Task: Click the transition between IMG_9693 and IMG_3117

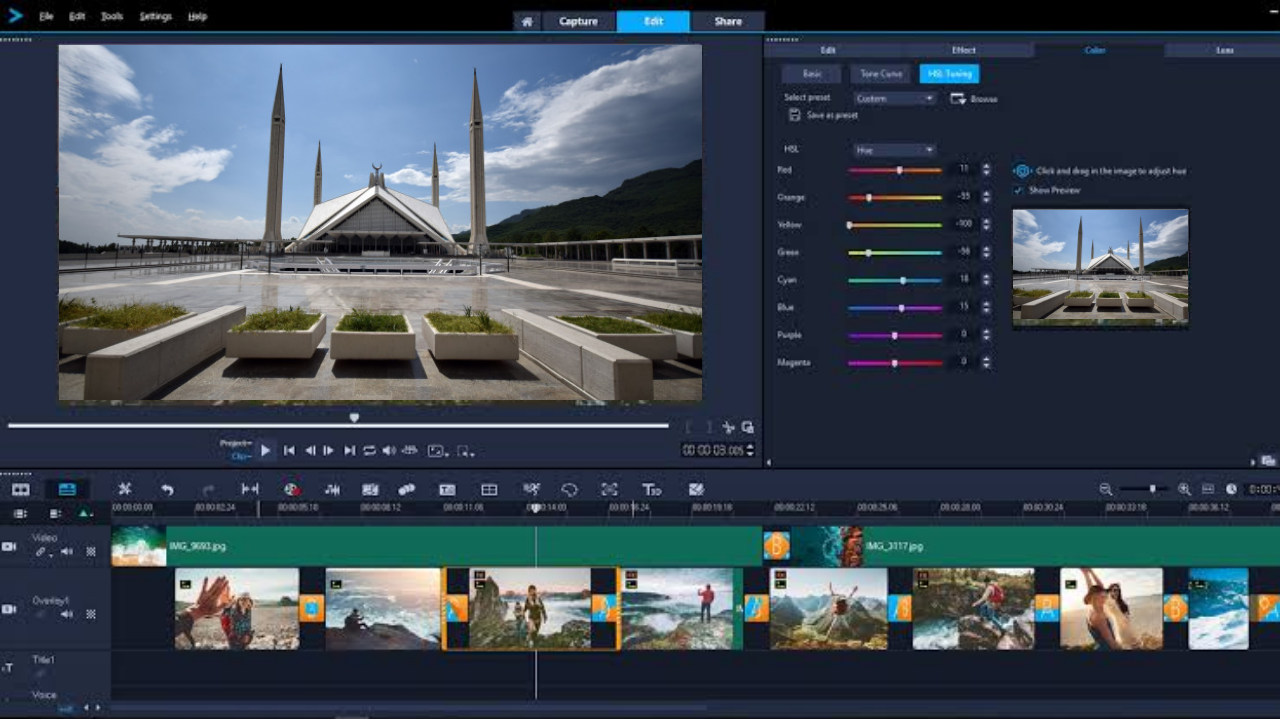Action: tap(777, 546)
